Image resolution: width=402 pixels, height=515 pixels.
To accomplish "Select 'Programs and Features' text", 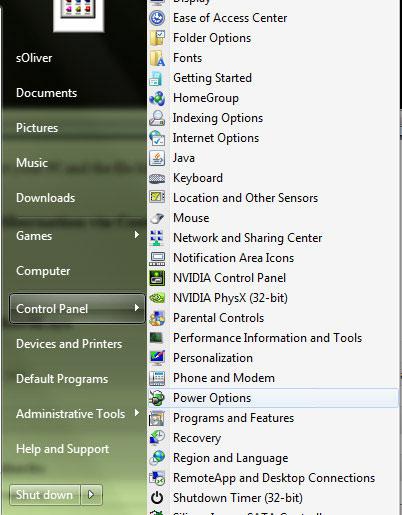I will tap(234, 418).
